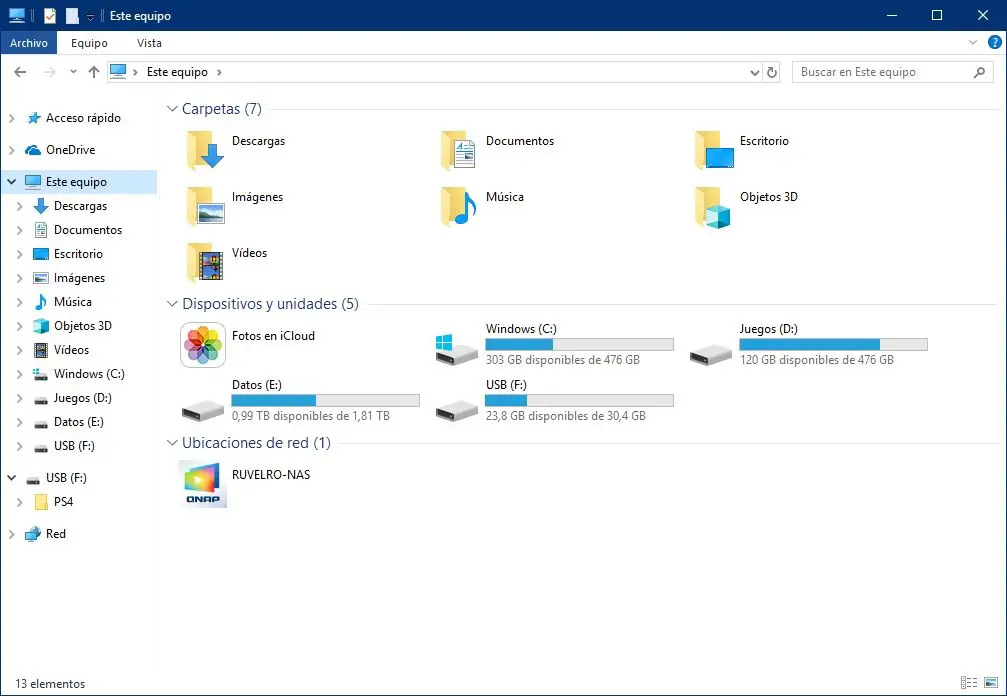This screenshot has width=1007, height=696.
Task: Open the RUVELRO-NAS QNAP network icon
Action: point(203,484)
